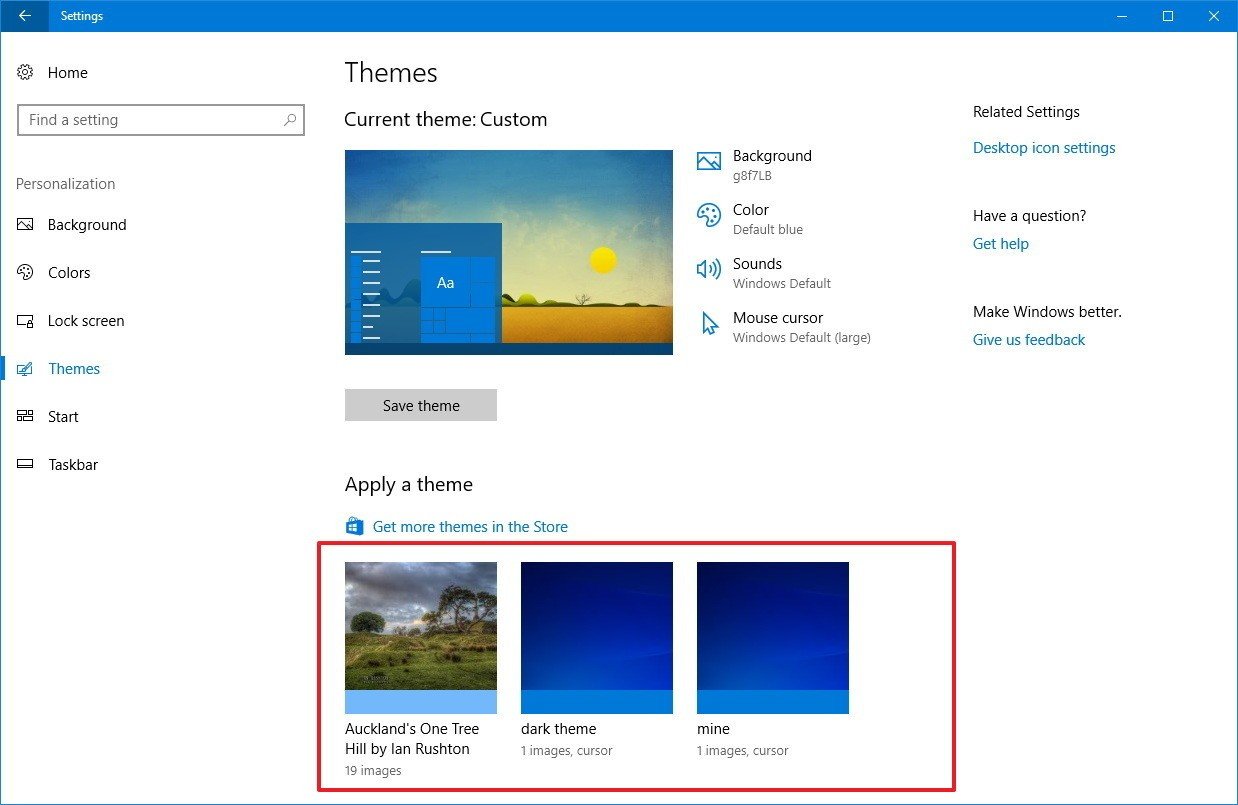Image resolution: width=1238 pixels, height=805 pixels.
Task: Click the back arrow in the title bar
Action: click(23, 15)
